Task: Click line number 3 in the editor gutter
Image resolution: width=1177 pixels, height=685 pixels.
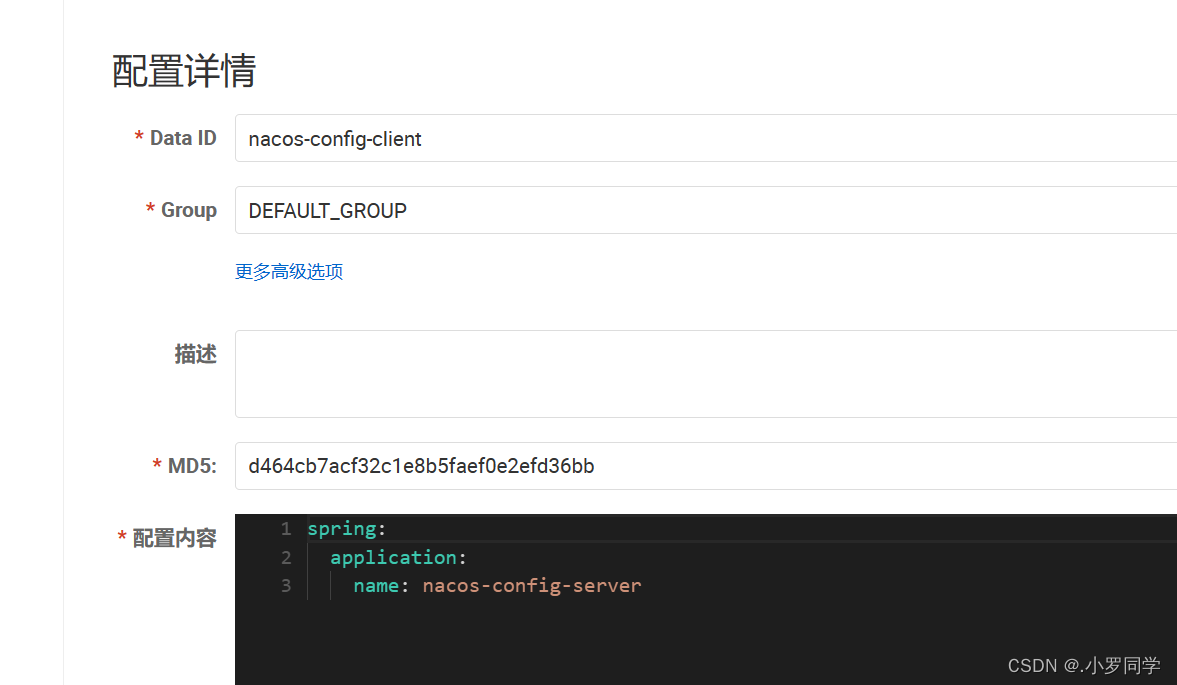Action: click(x=286, y=586)
